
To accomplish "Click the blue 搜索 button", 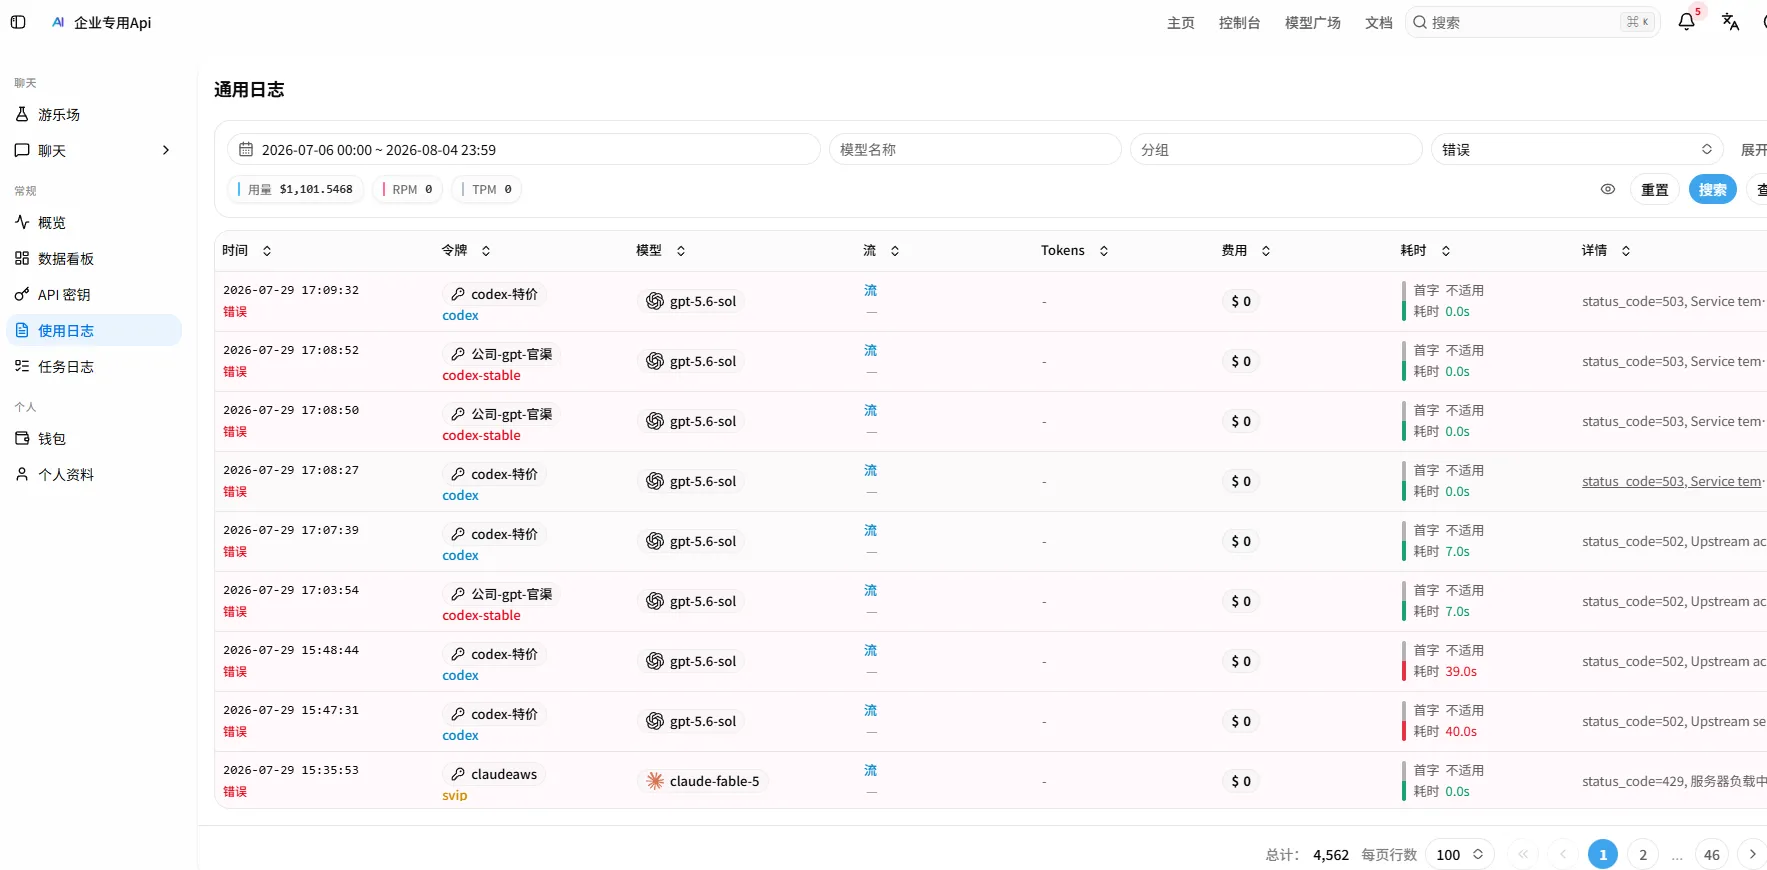I will tap(1713, 189).
